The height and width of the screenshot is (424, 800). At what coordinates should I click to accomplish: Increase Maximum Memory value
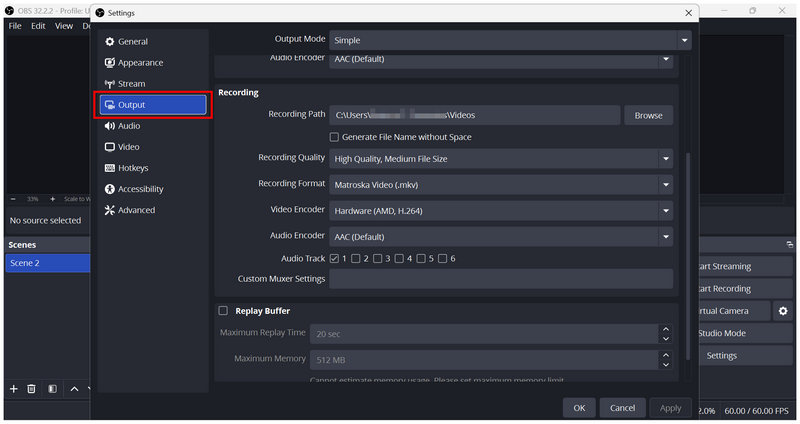666,355
